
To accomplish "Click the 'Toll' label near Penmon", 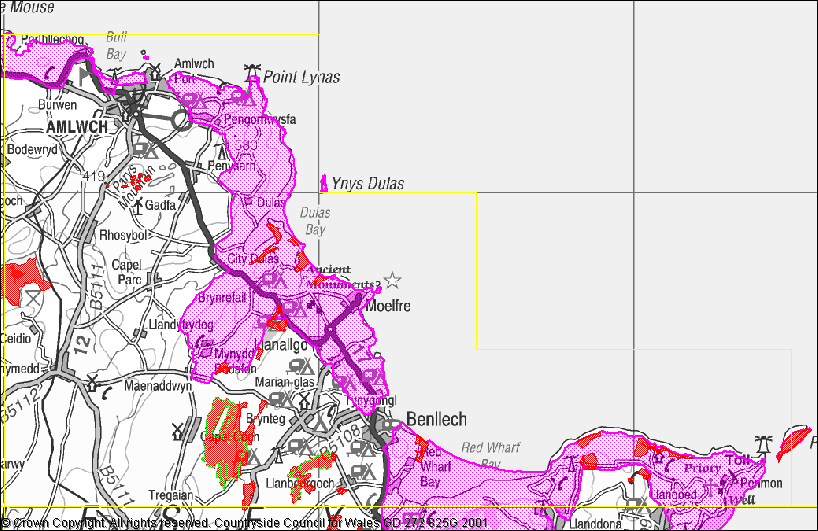I will (x=738, y=461).
